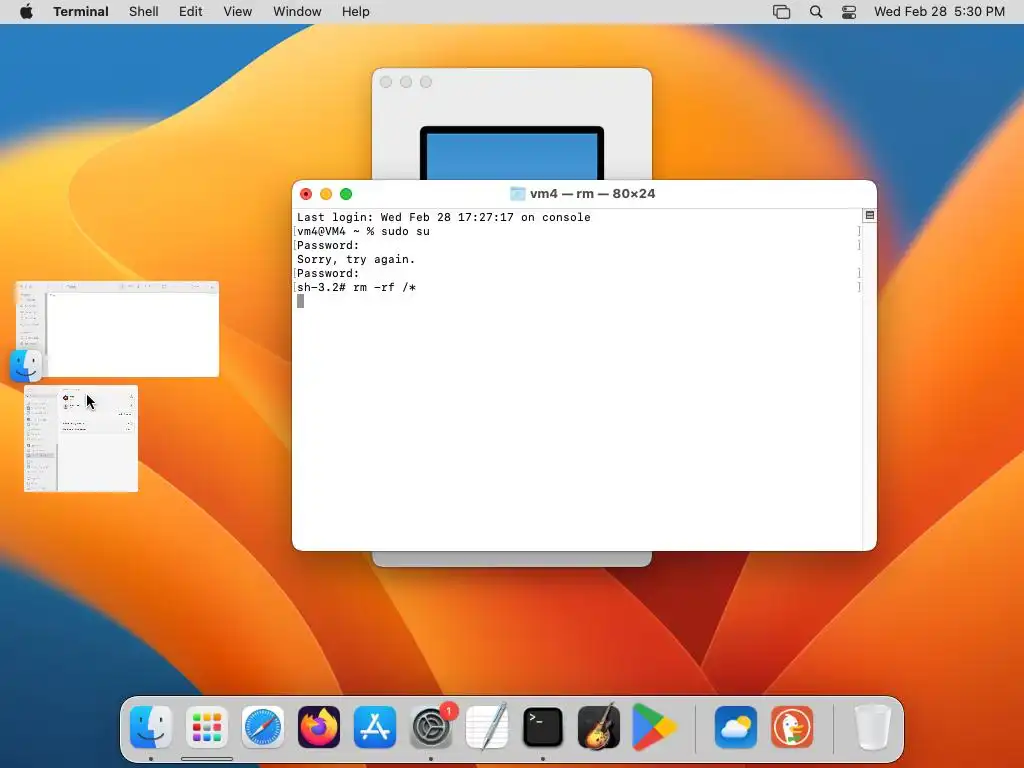Click the Terminal cursor block
The width and height of the screenshot is (1024, 768).
(x=300, y=301)
